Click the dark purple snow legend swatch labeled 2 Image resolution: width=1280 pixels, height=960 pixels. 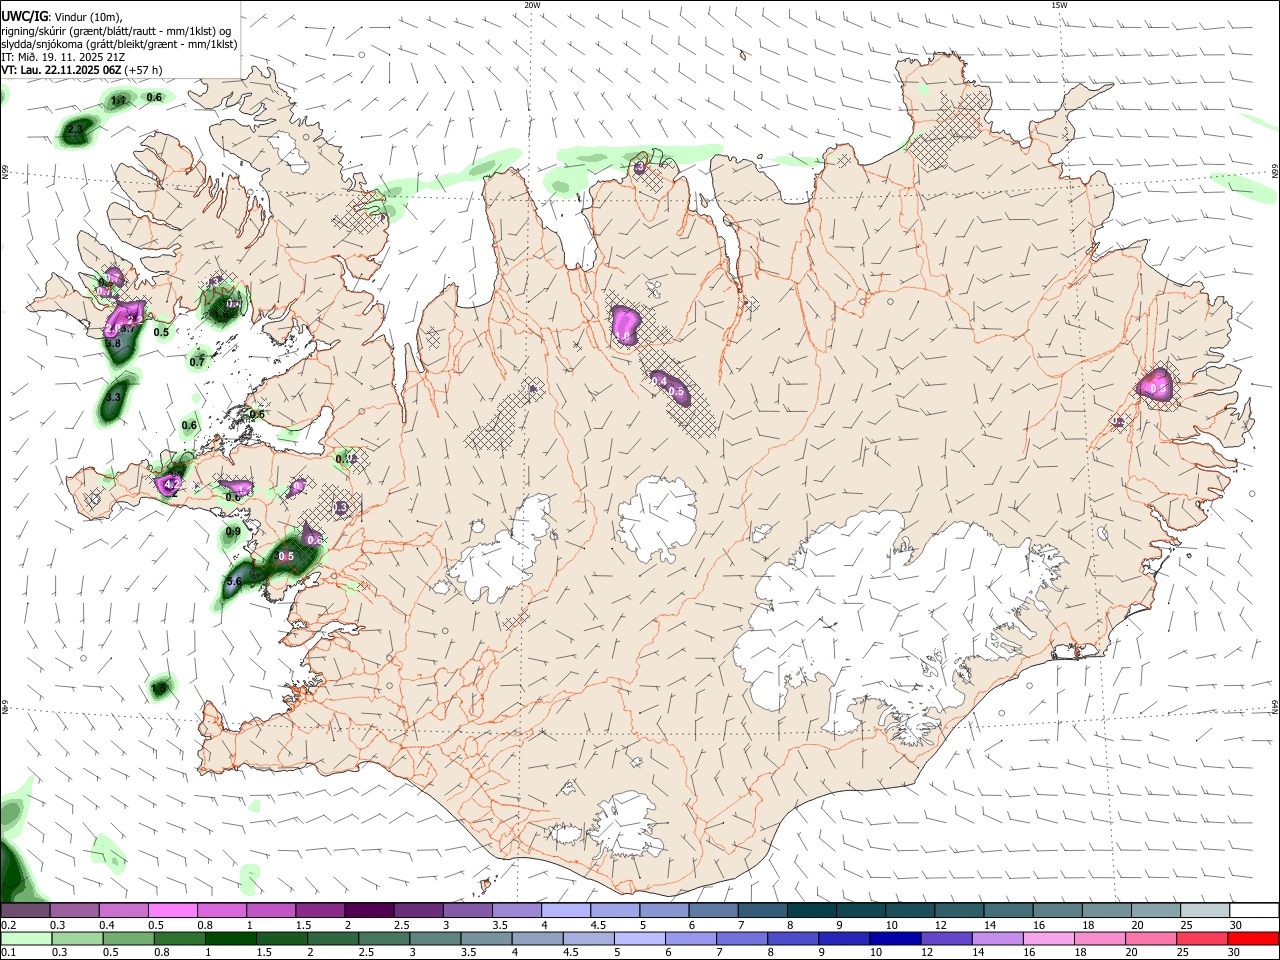click(368, 911)
